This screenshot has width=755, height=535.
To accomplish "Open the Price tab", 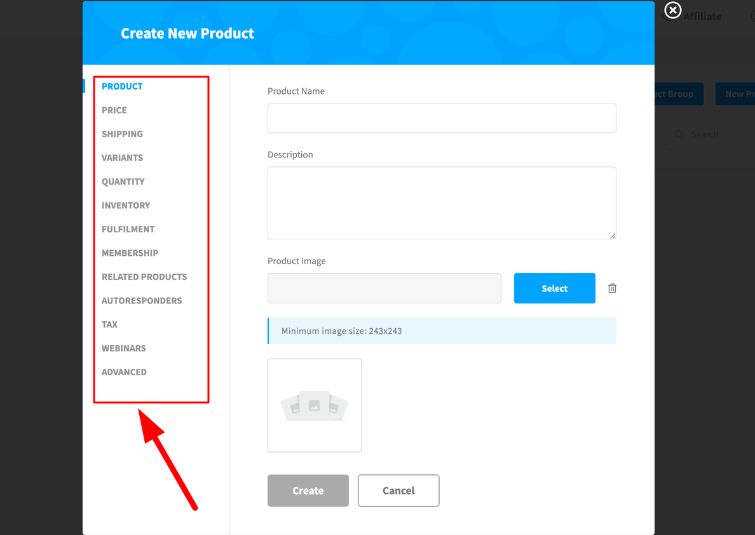I will 114,110.
